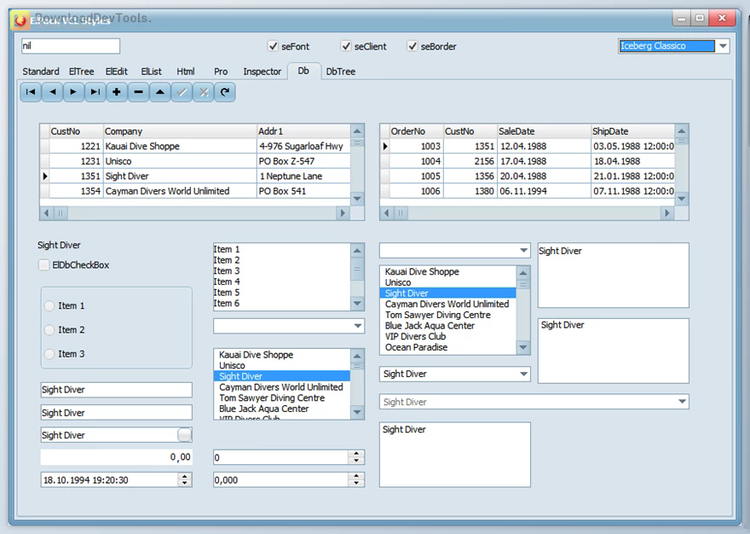Click the ShipDate column header
750x534 pixels.
pyautogui.click(x=632, y=131)
